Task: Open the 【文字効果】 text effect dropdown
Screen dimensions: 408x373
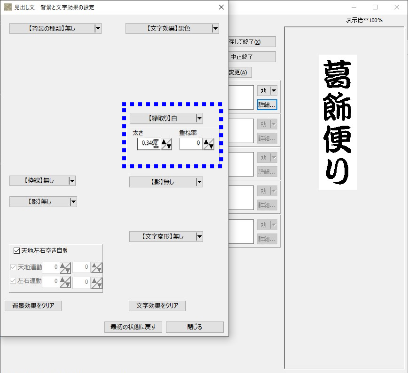Action: tap(172, 29)
